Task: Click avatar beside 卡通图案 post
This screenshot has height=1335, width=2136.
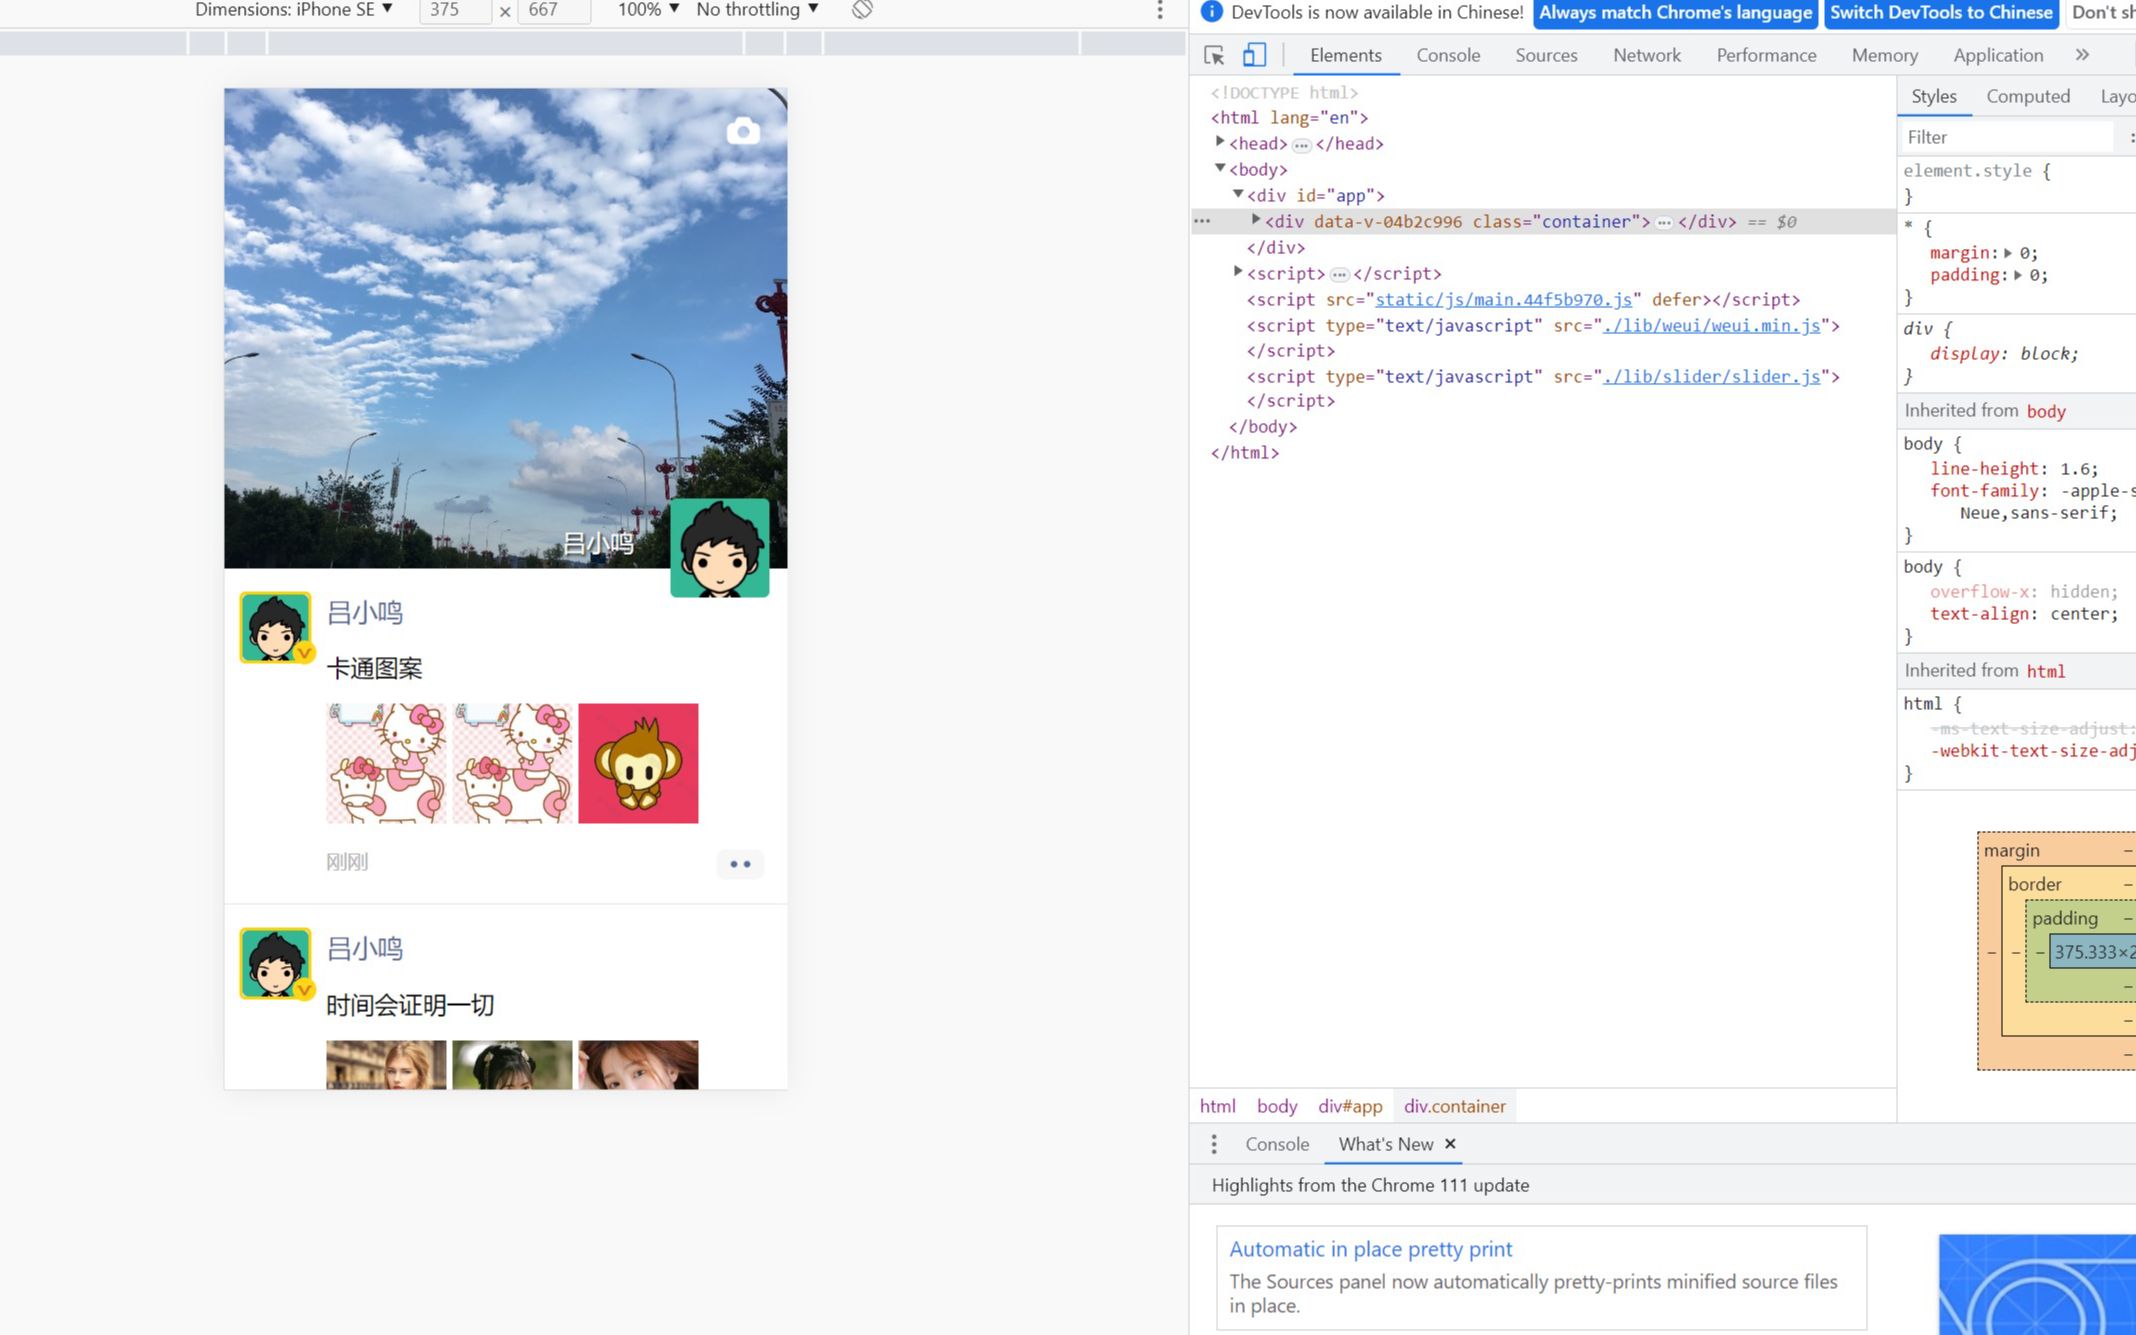Action: (x=275, y=627)
